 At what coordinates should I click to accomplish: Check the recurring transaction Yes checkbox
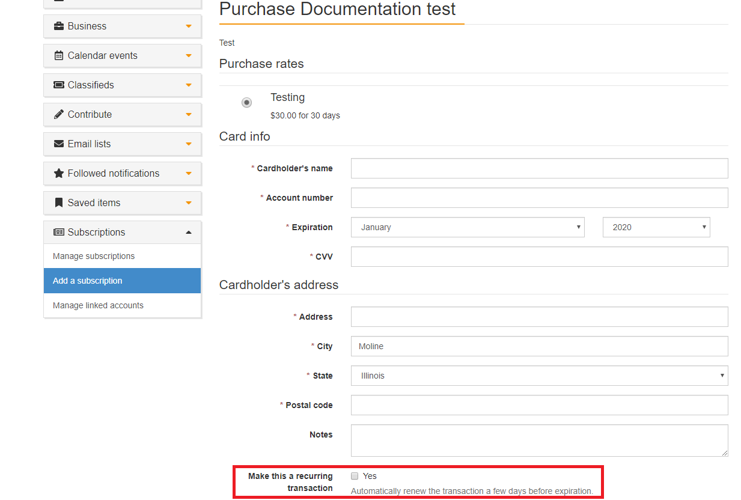tap(354, 476)
